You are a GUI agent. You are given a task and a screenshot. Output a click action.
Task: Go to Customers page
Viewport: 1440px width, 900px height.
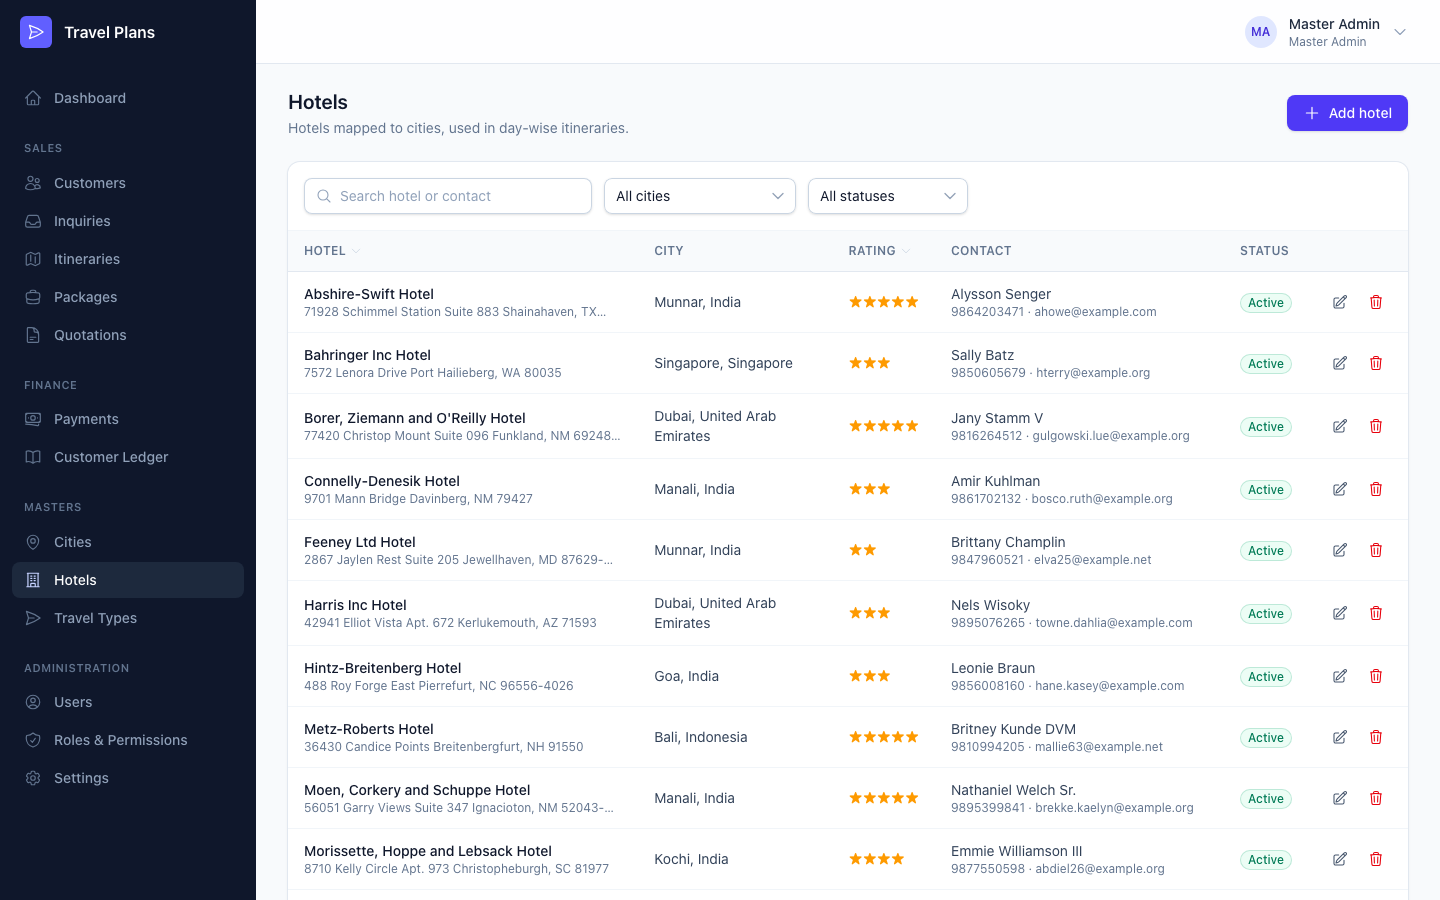128,183
